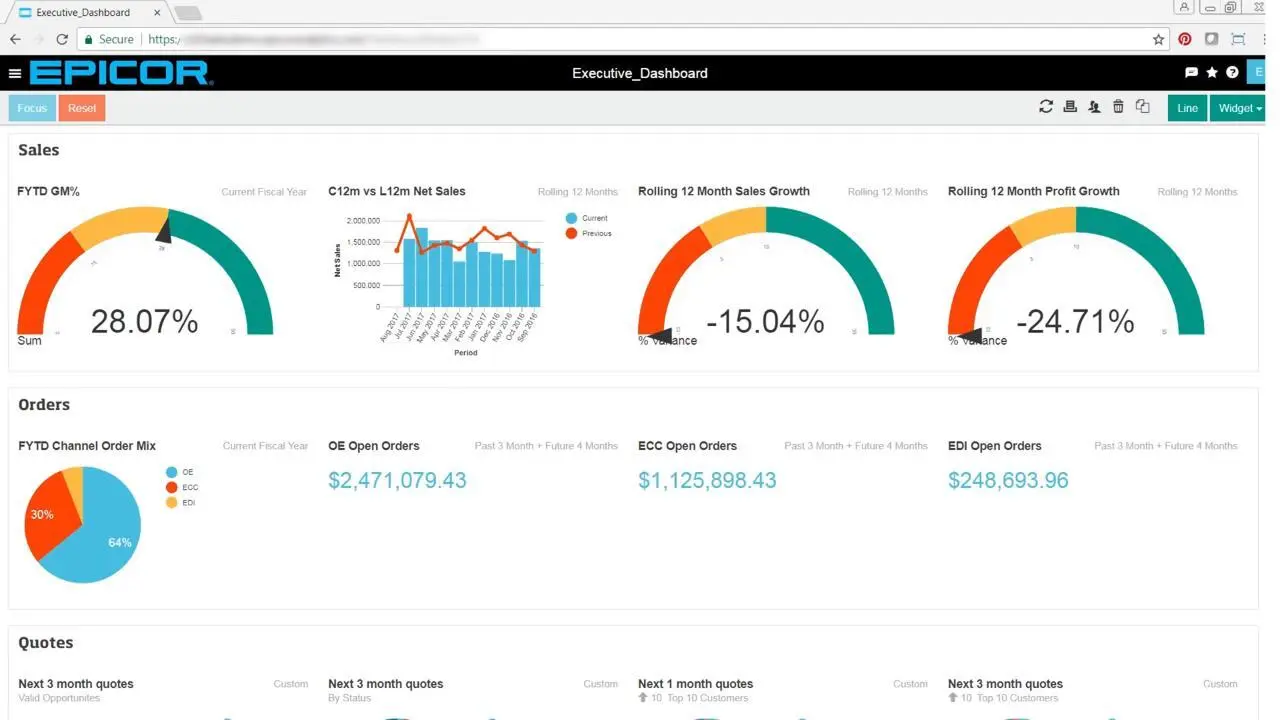Image resolution: width=1280 pixels, height=720 pixels.
Task: Open the user avatar menu in the header
Action: pos(1258,71)
